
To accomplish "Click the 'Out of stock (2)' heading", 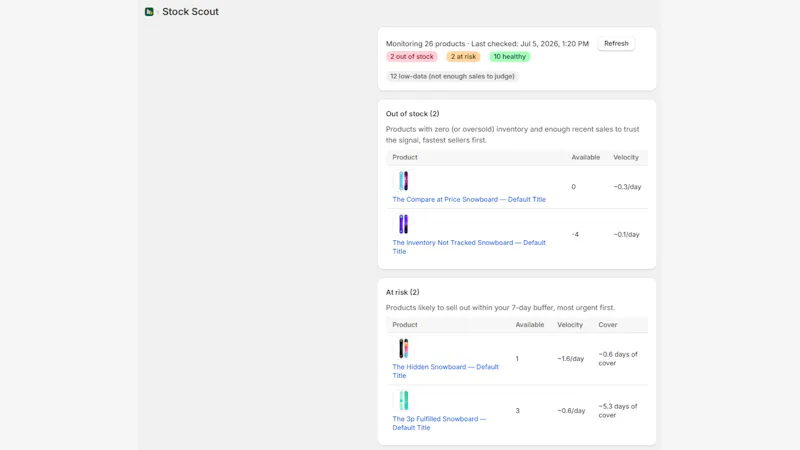I will click(x=412, y=114).
